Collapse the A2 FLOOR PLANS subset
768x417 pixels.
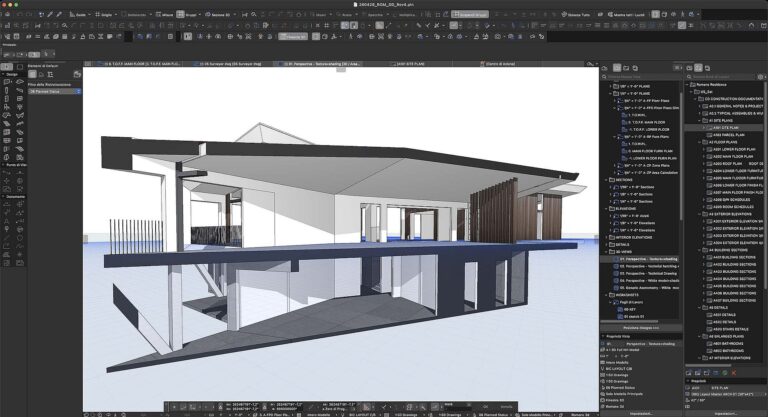coord(699,142)
